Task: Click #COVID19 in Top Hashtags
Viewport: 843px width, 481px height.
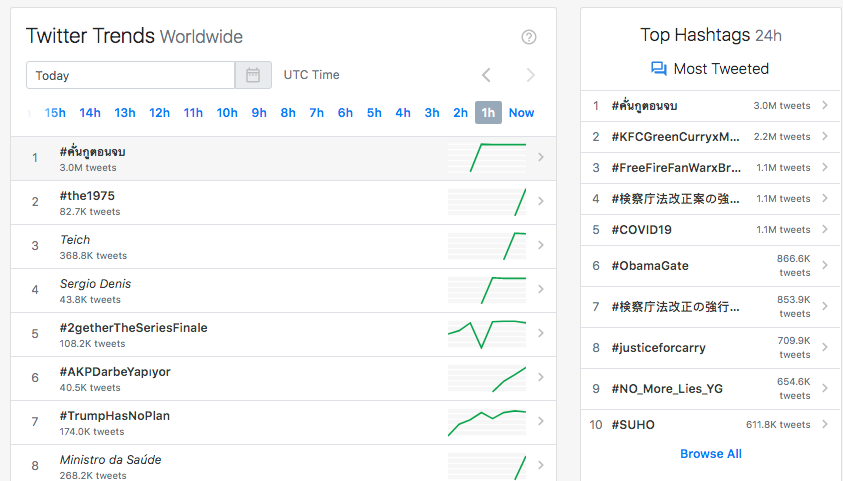Action: (641, 229)
